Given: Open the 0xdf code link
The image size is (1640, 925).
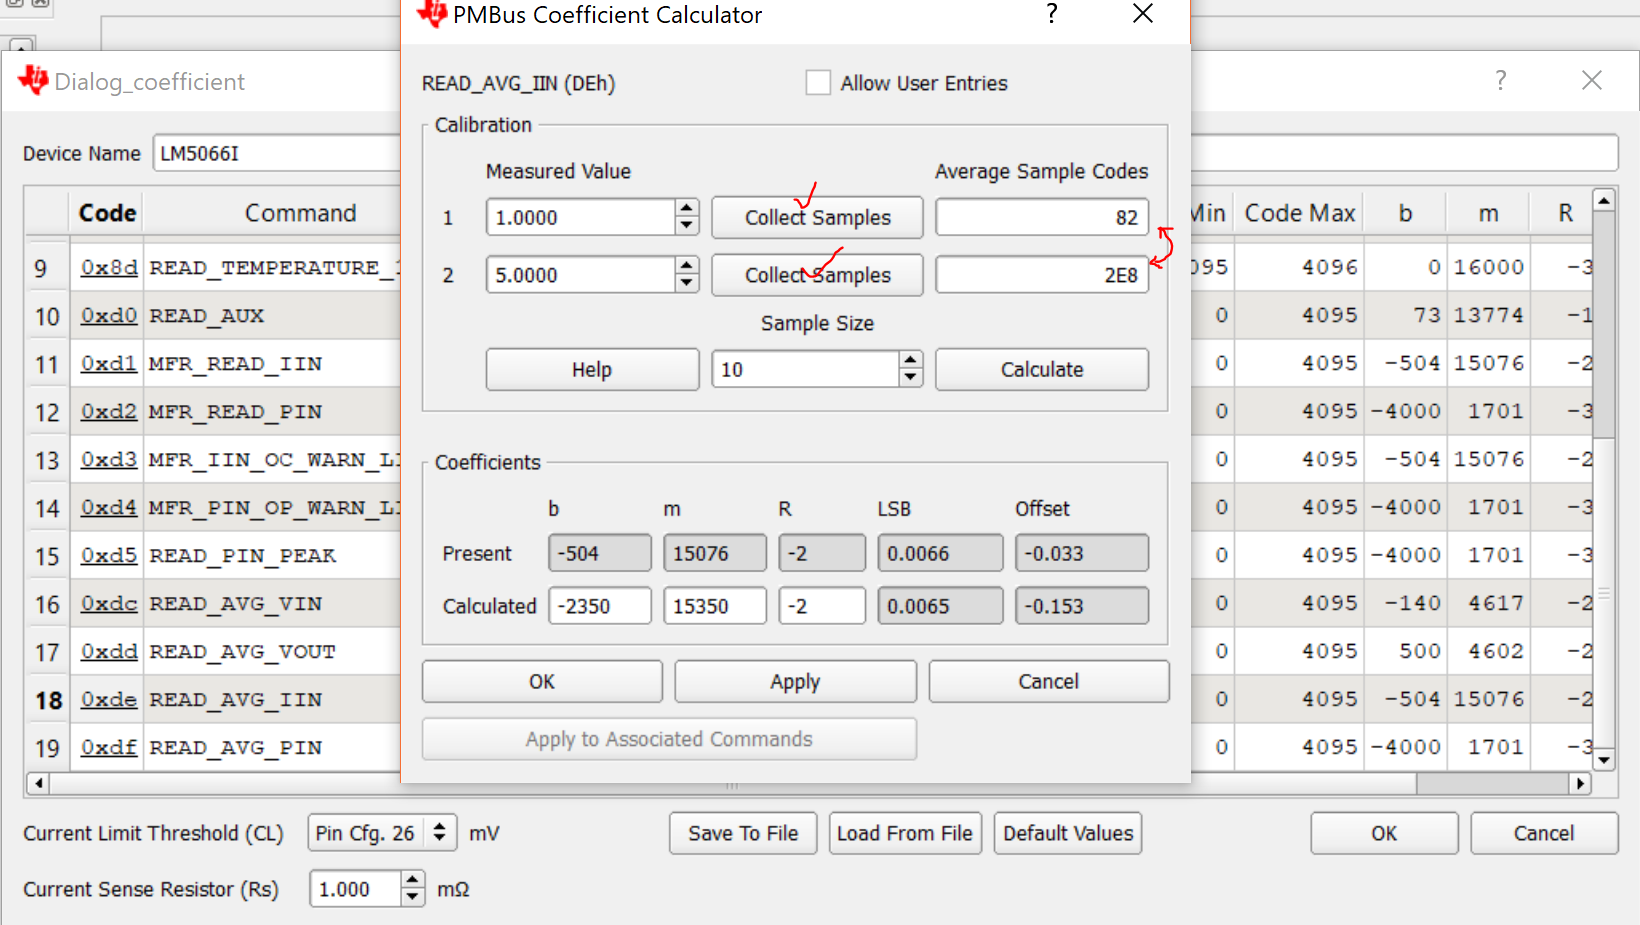Looking at the screenshot, I should 109,747.
